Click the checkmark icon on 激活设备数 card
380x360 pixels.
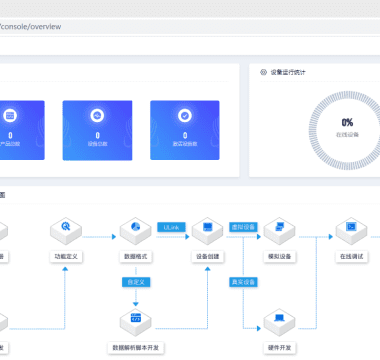185,115
